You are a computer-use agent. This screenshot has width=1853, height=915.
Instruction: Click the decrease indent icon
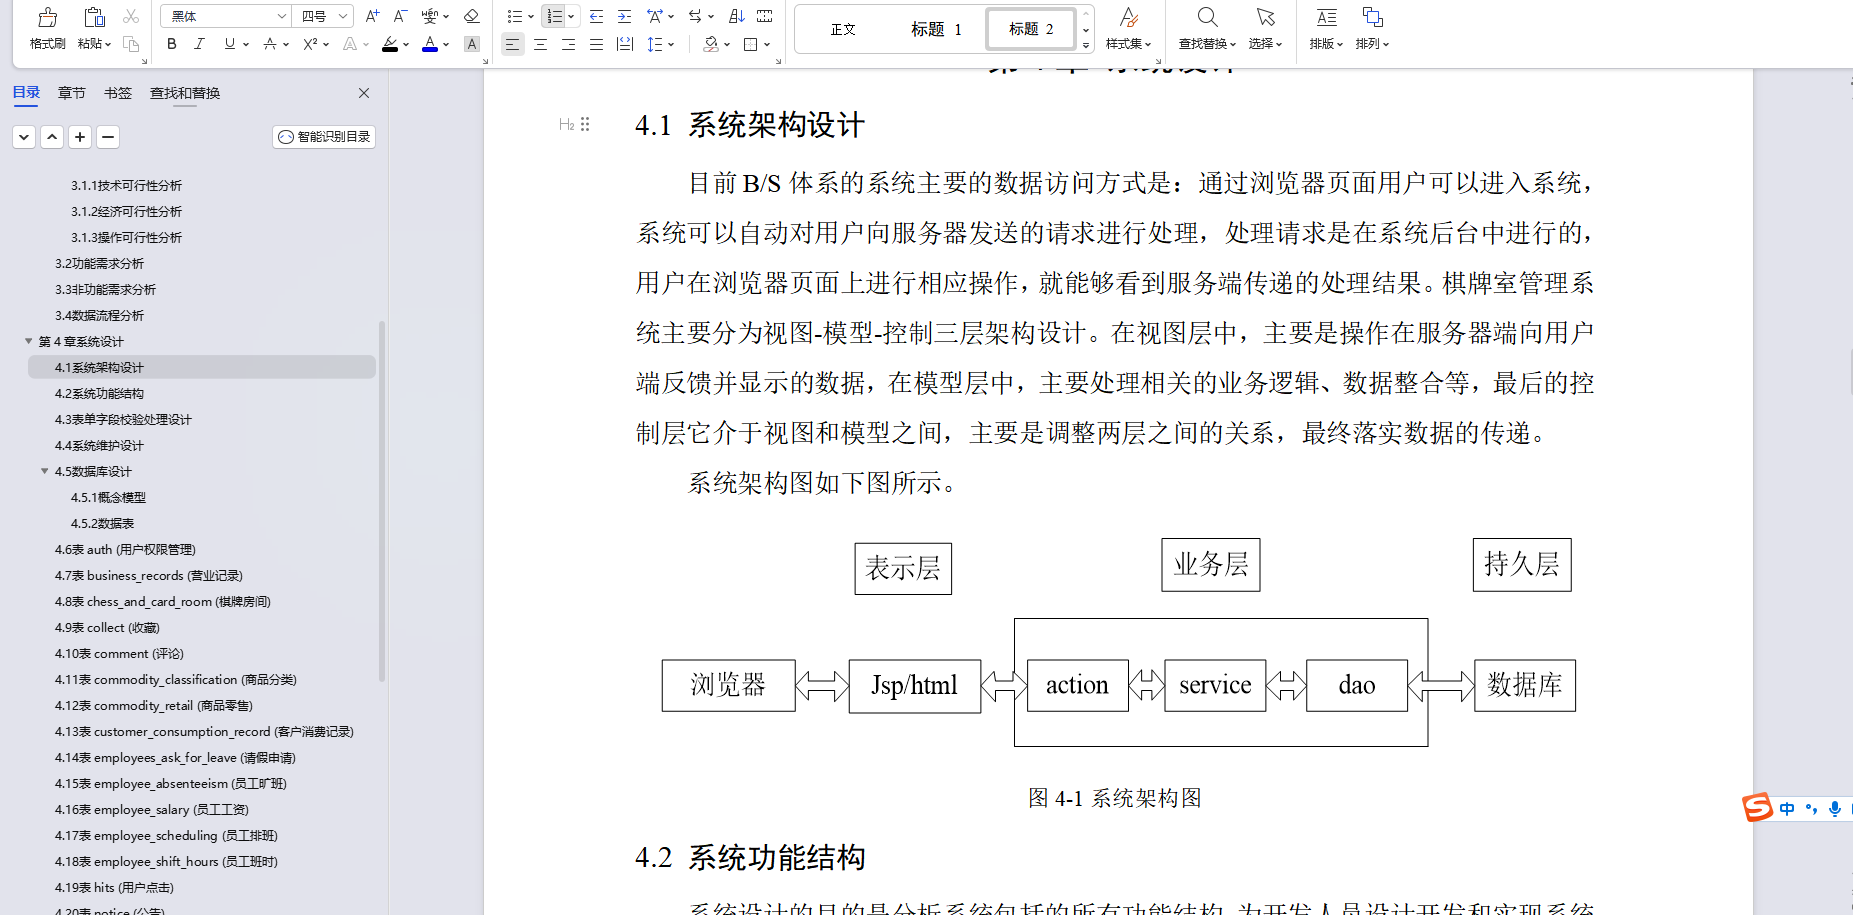tap(596, 16)
